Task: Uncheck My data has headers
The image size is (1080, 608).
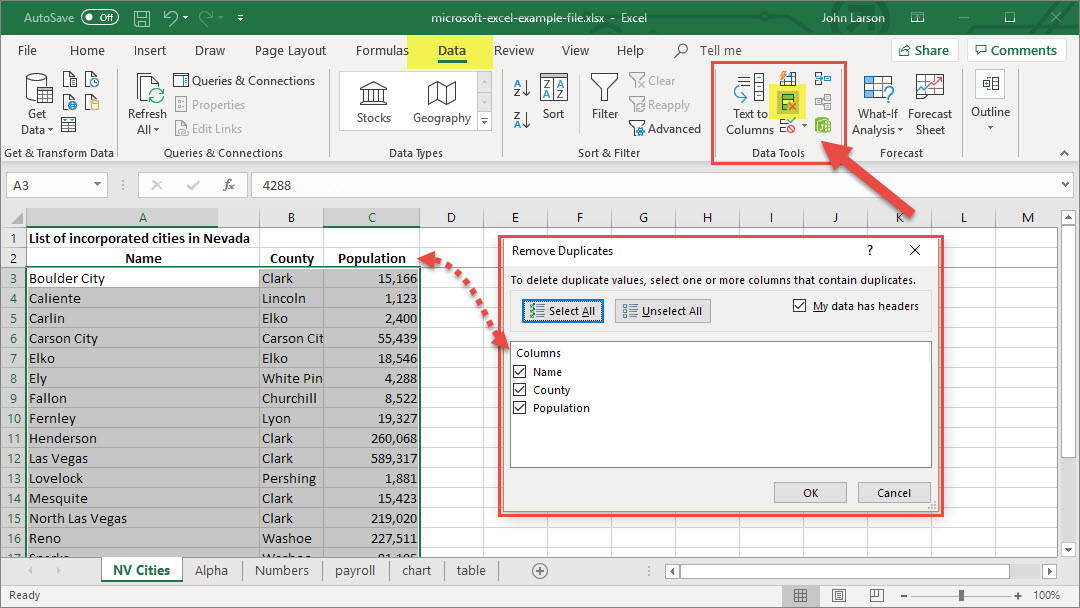Action: point(800,306)
